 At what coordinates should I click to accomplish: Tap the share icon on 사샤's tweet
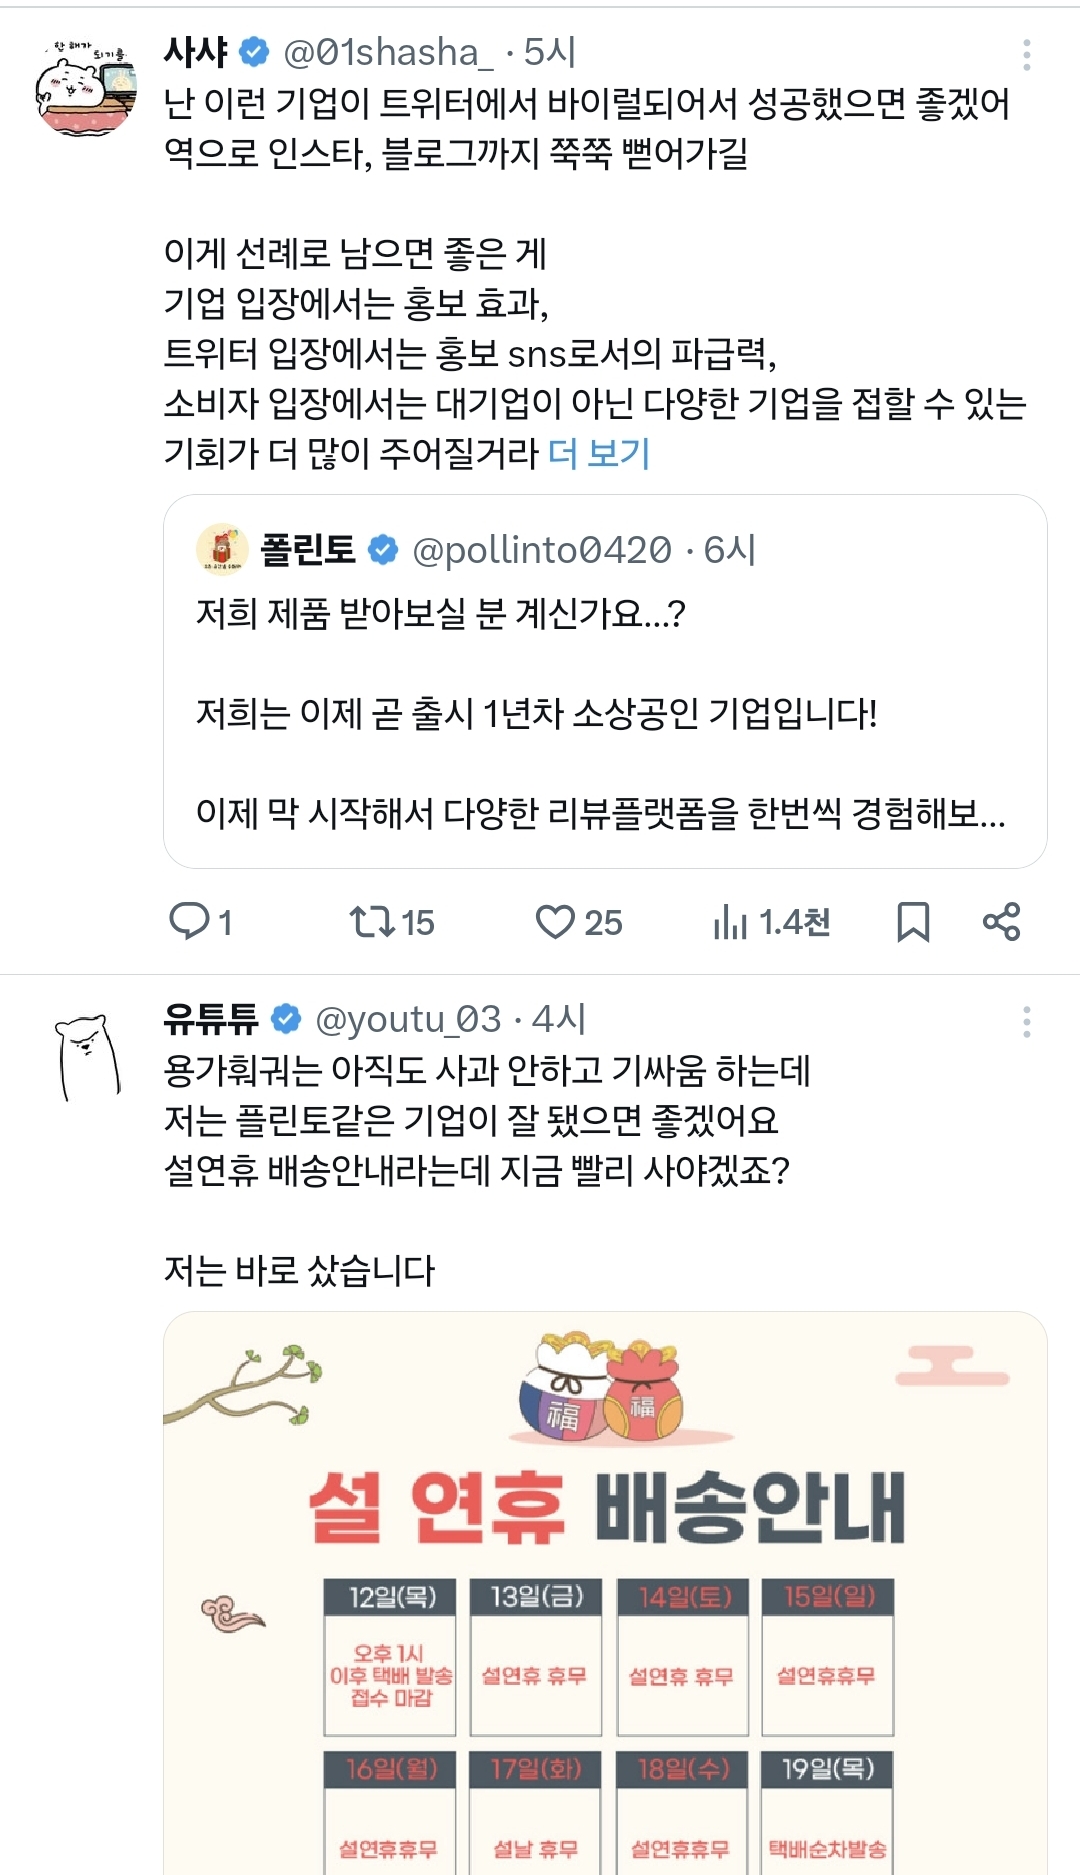click(1001, 921)
